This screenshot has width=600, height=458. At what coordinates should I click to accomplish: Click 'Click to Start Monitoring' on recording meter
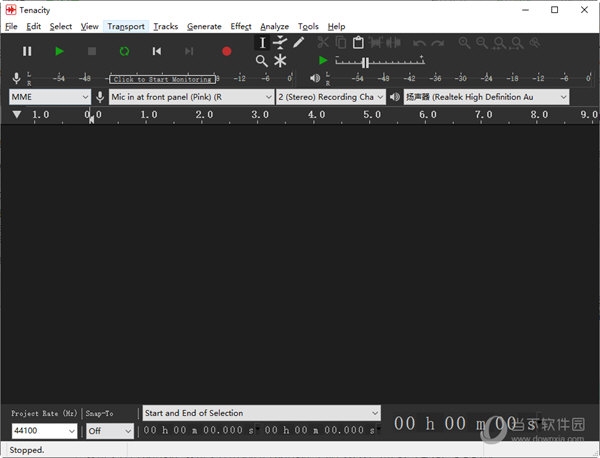click(162, 79)
